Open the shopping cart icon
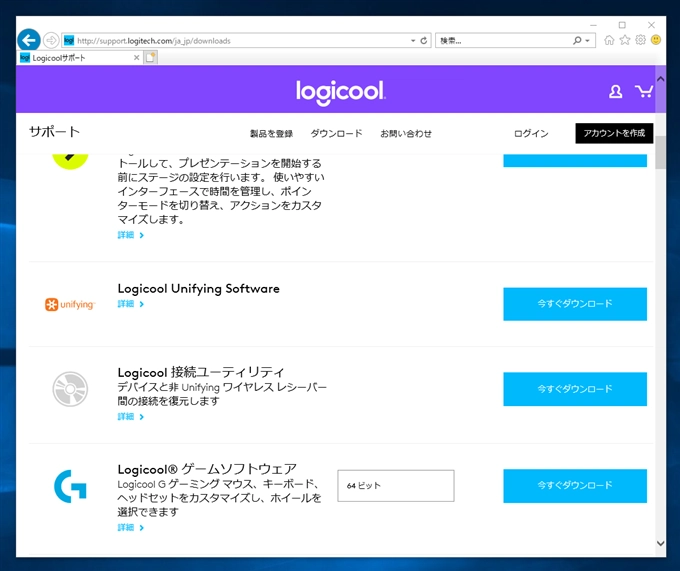 (x=644, y=91)
